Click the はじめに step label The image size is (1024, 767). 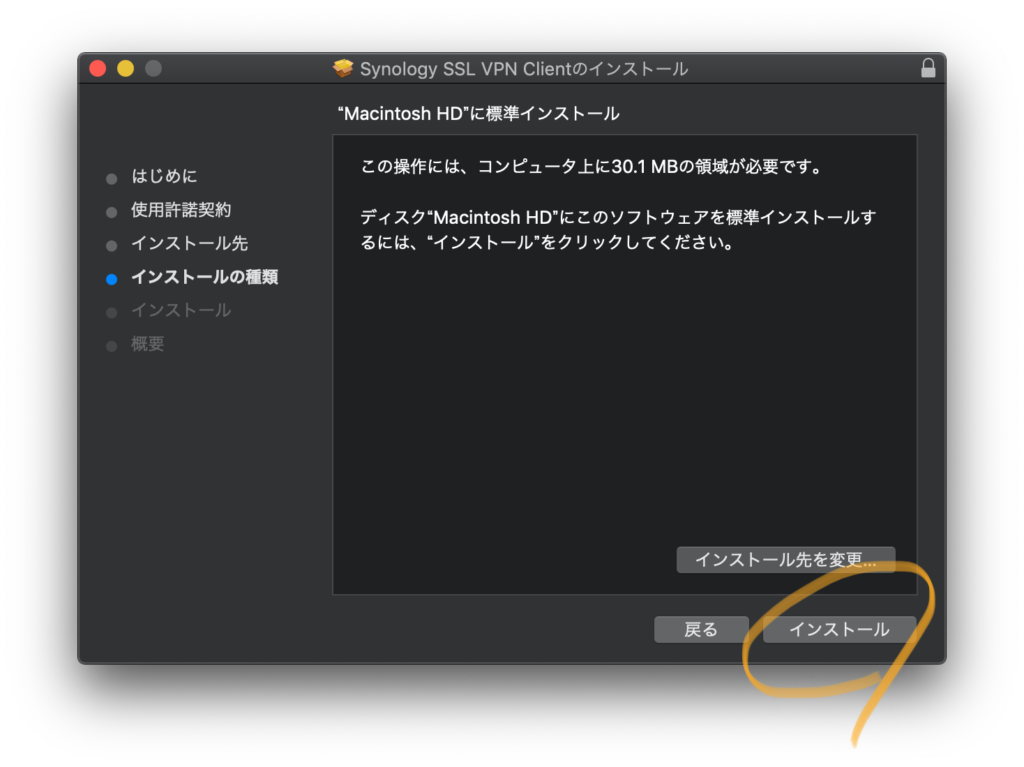tap(164, 177)
